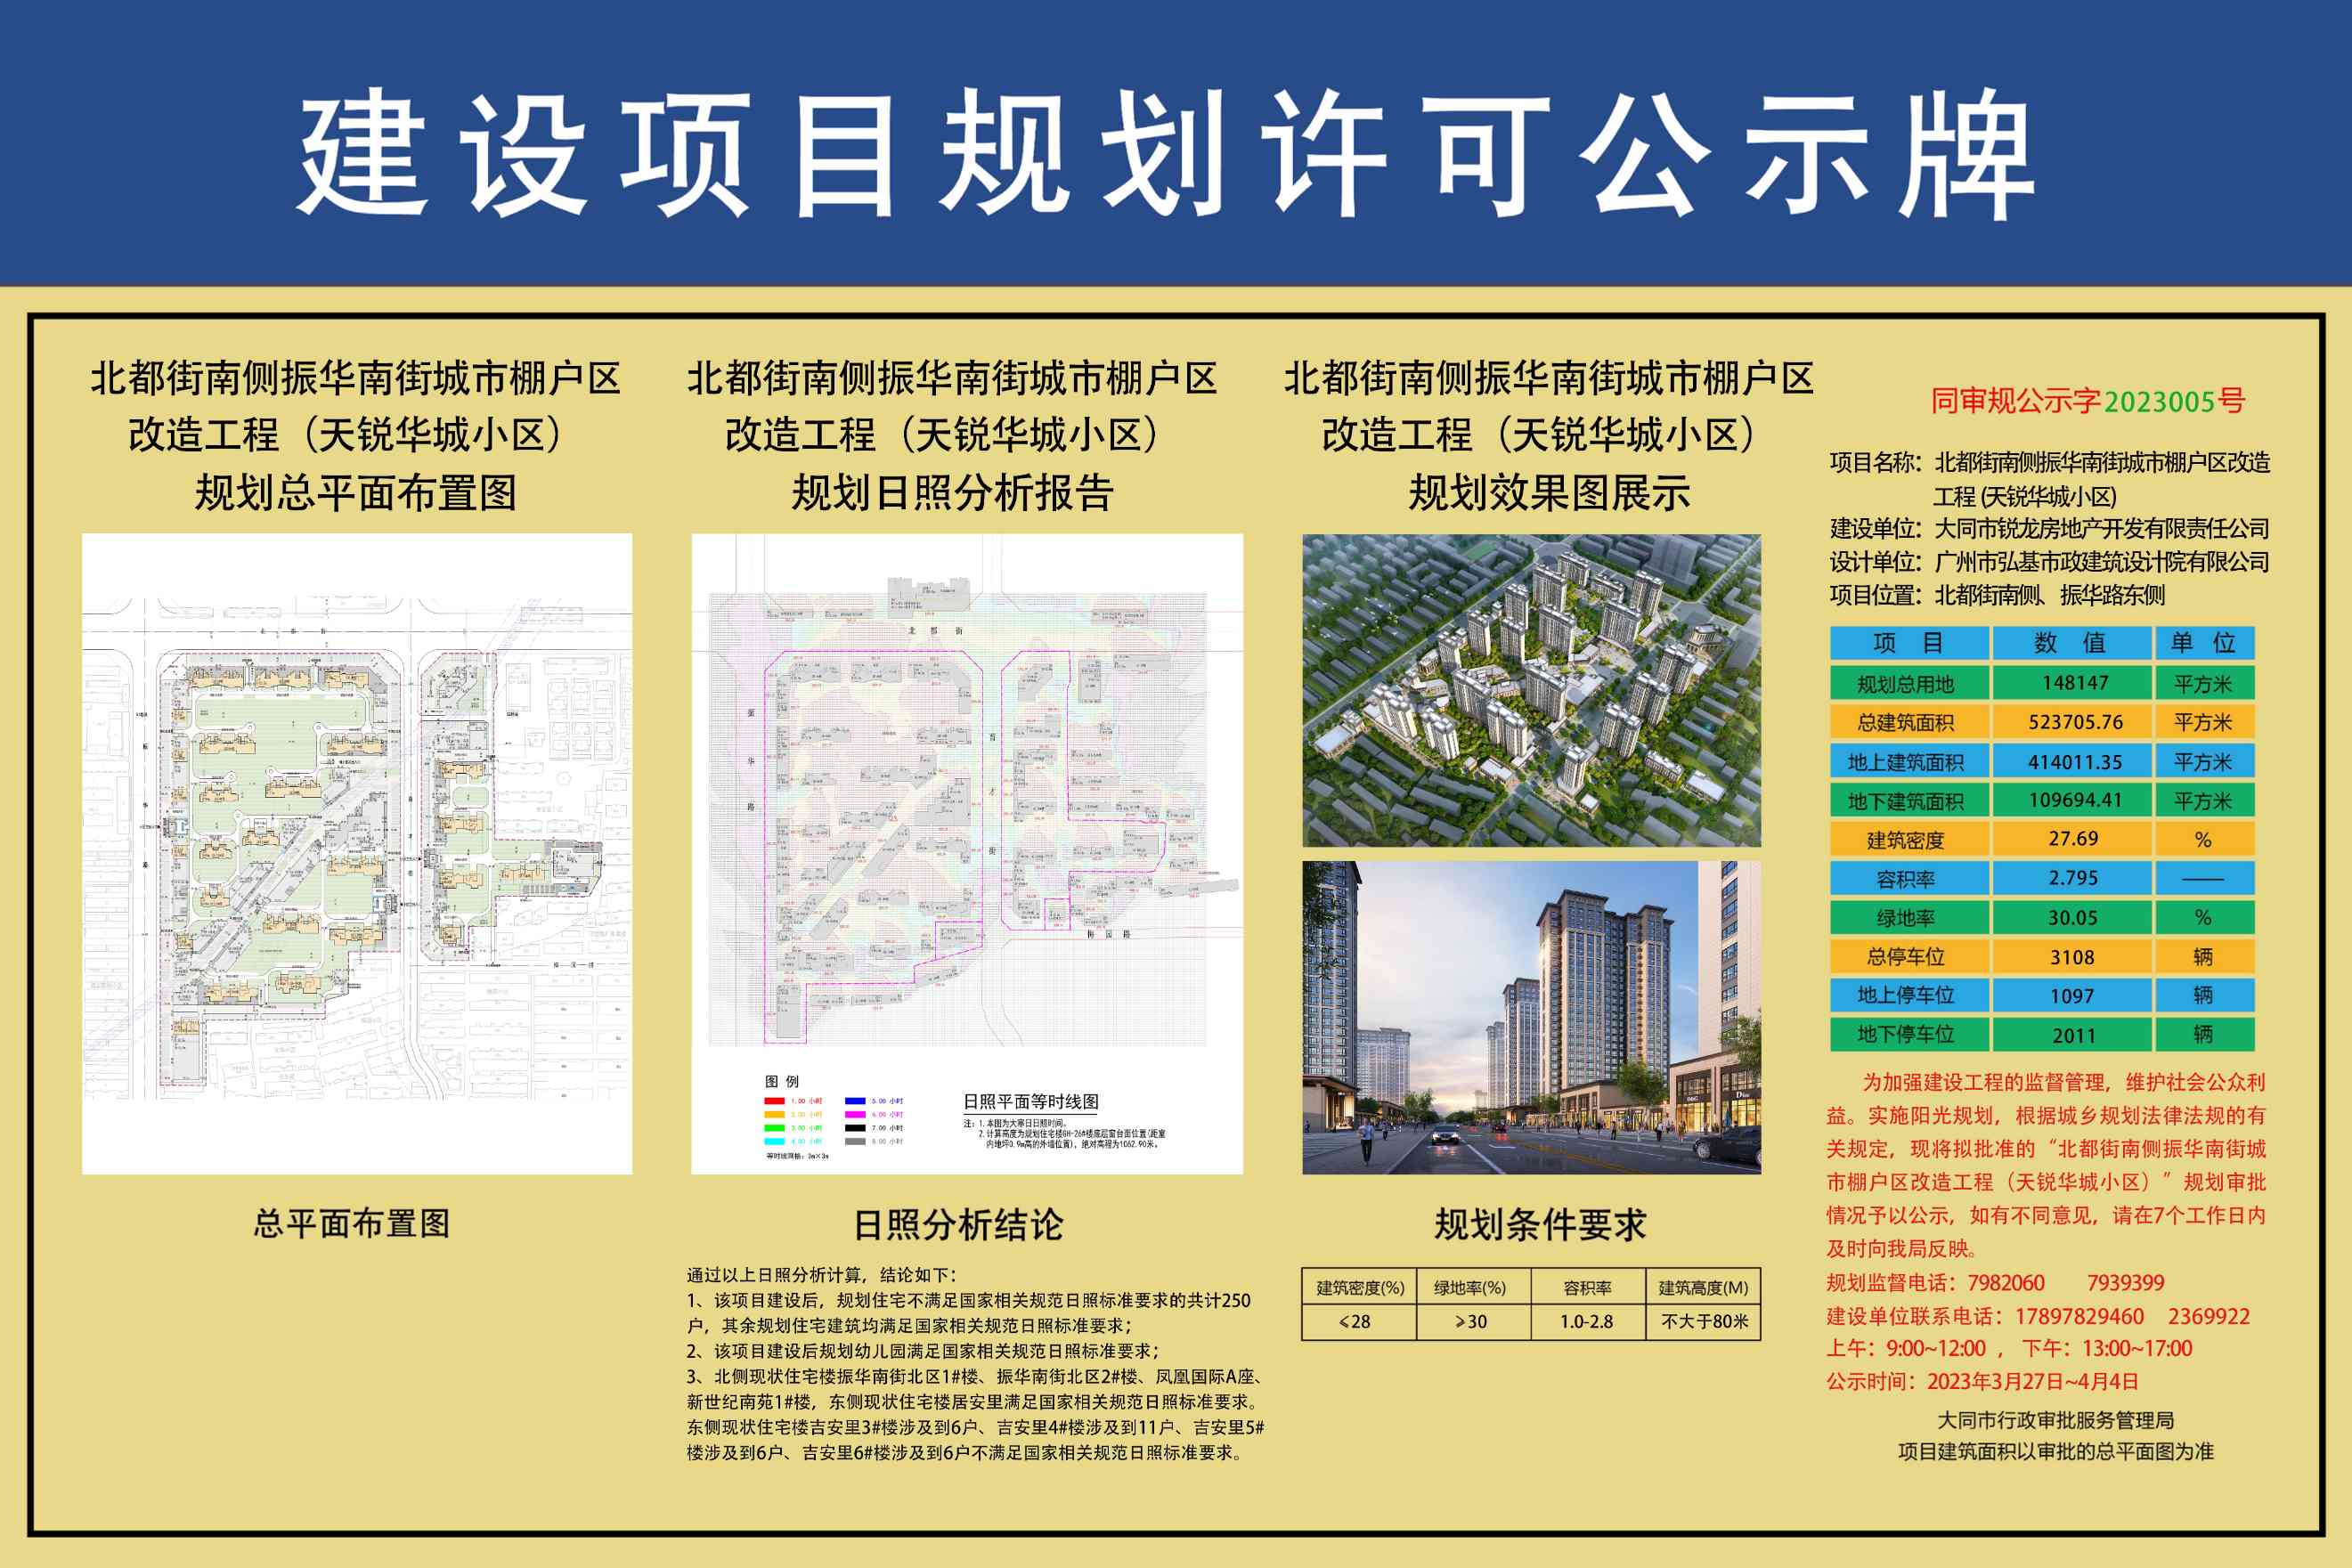Open the sunlight analysis contour map

coord(967,800)
